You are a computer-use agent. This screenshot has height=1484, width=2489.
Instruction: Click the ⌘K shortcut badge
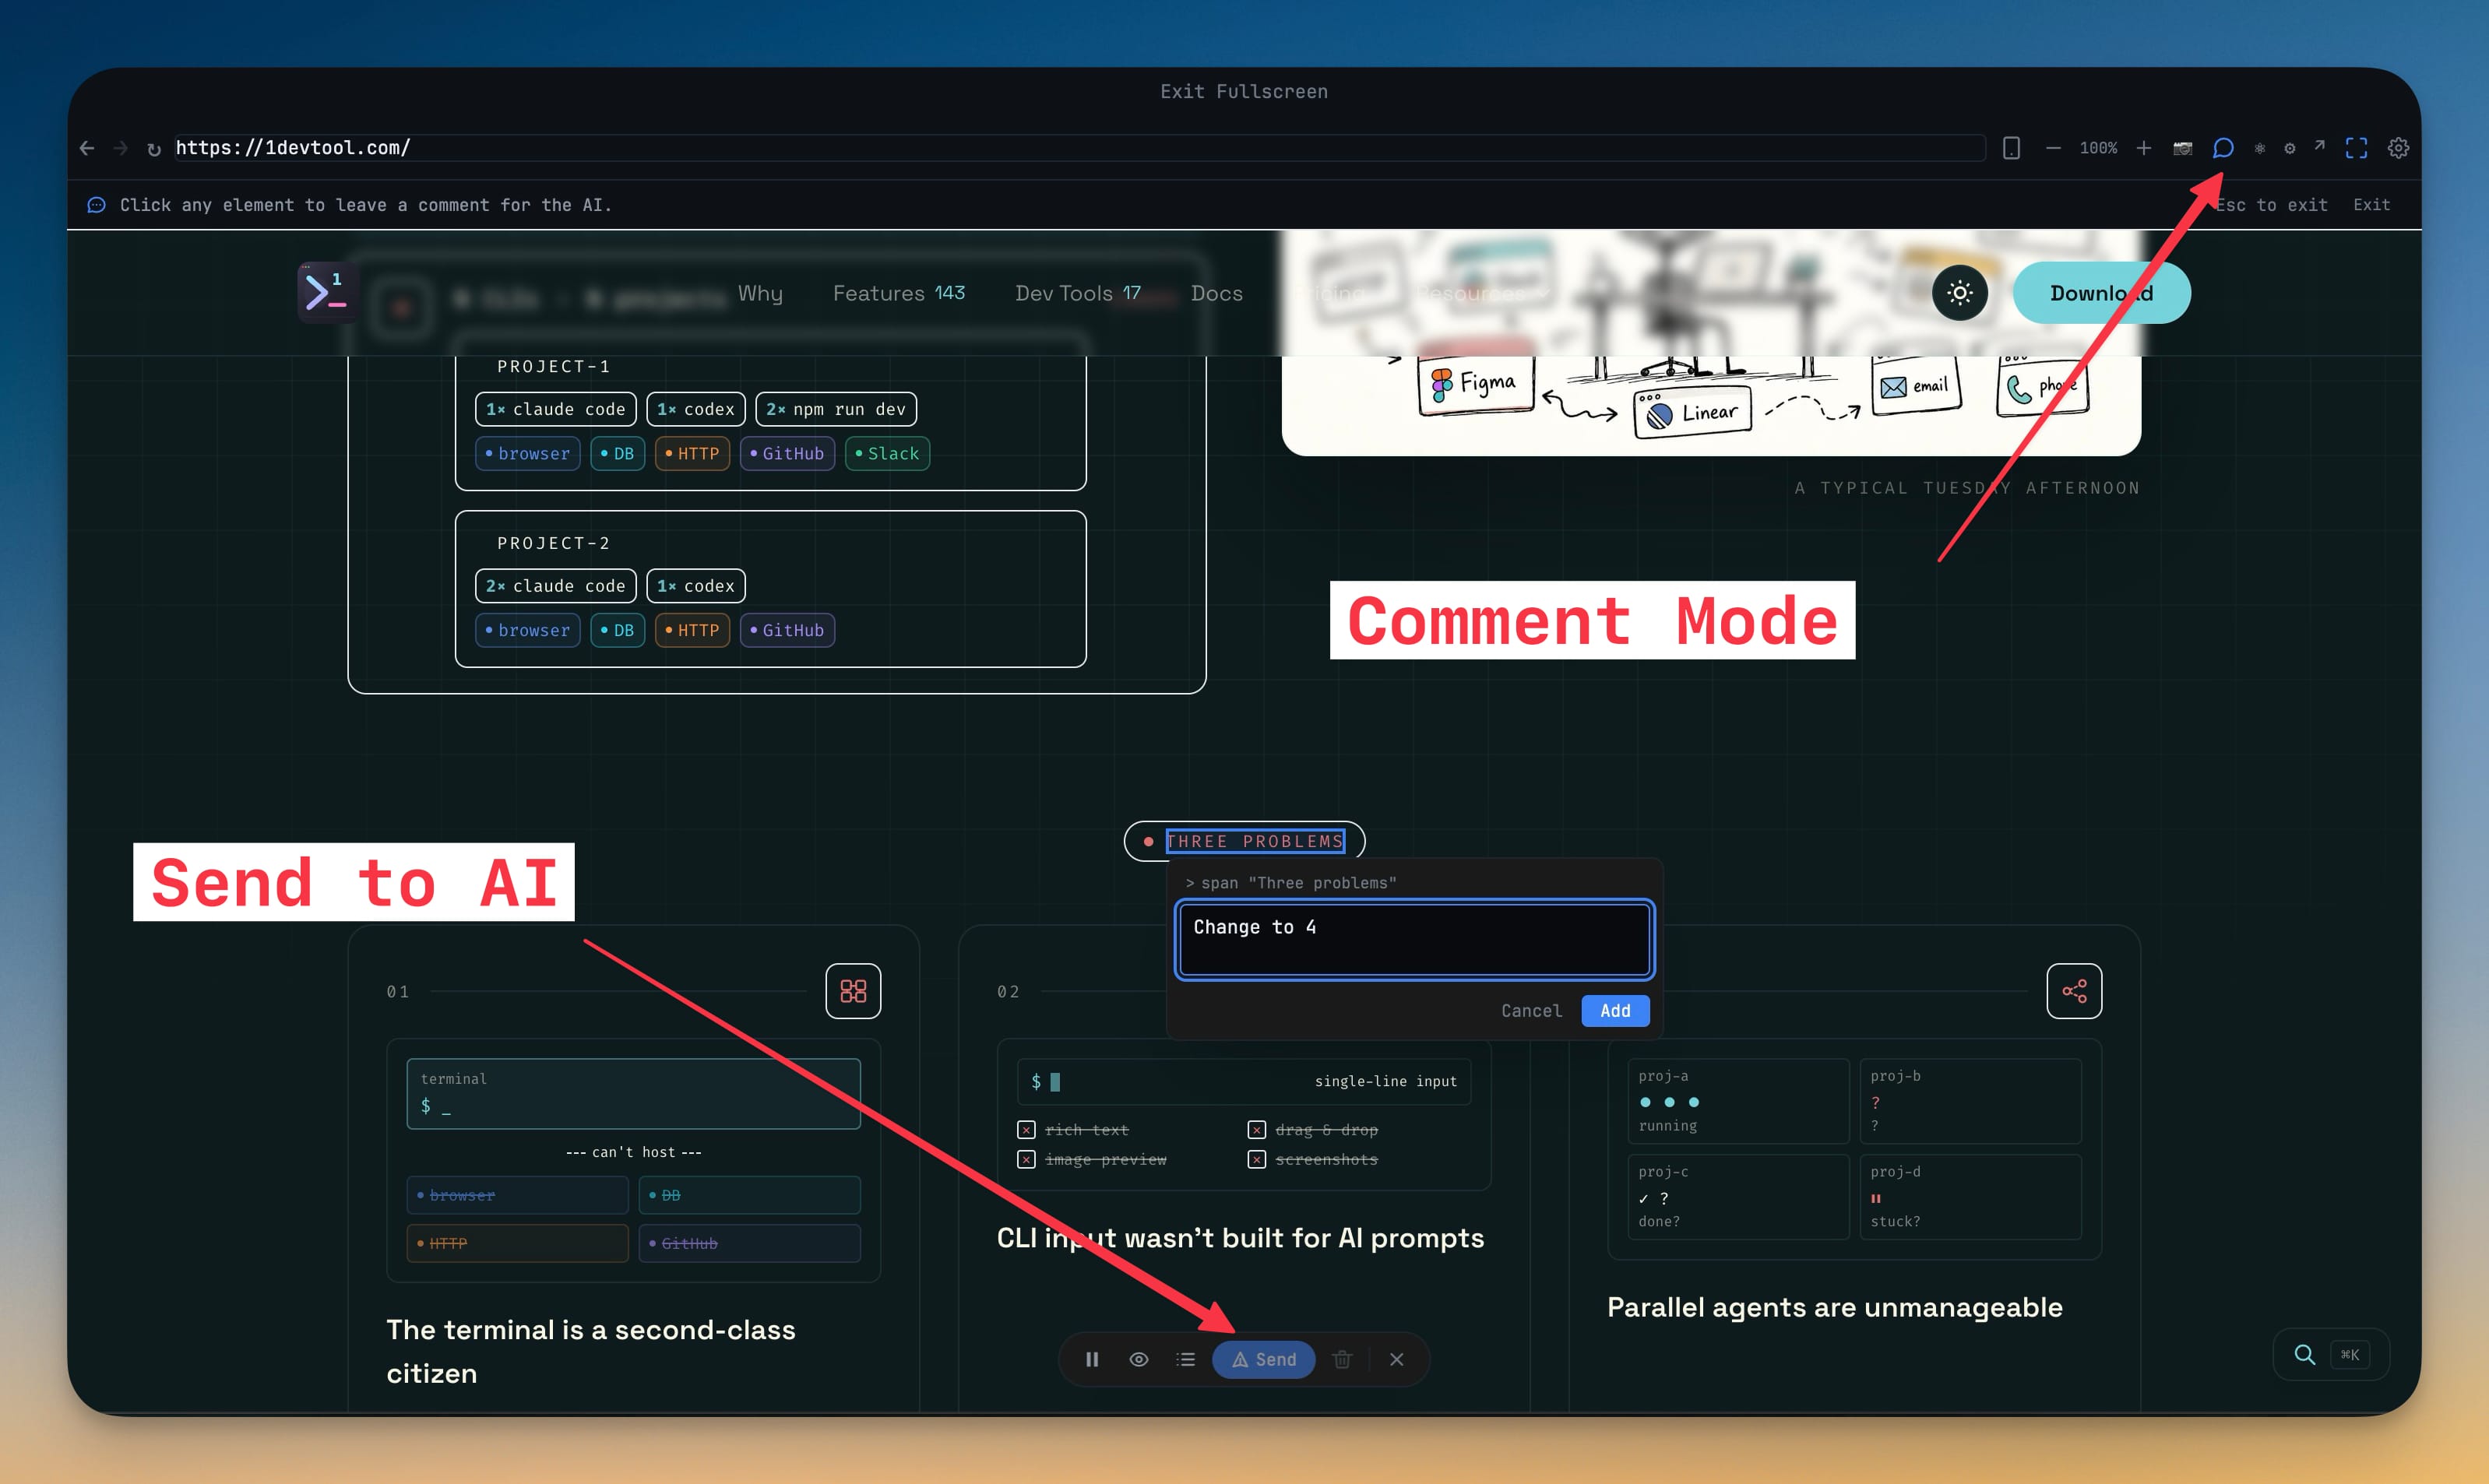pos(2349,1355)
